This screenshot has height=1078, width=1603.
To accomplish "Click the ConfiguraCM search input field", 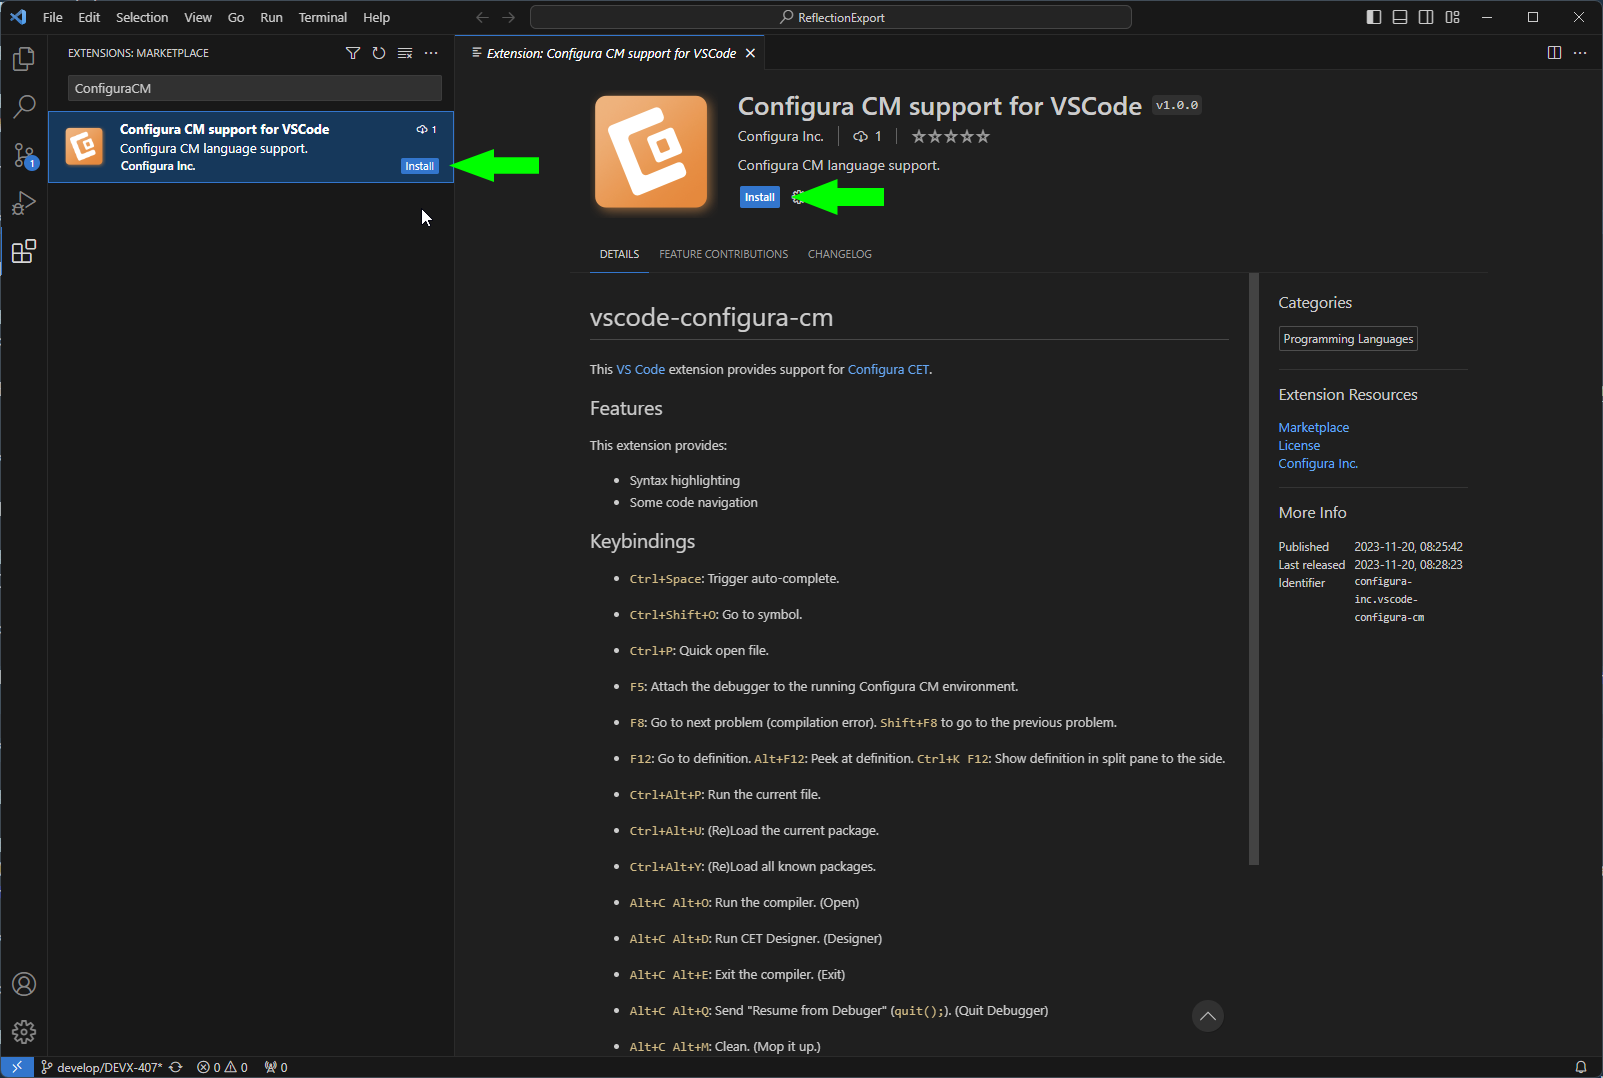I will coord(253,88).
